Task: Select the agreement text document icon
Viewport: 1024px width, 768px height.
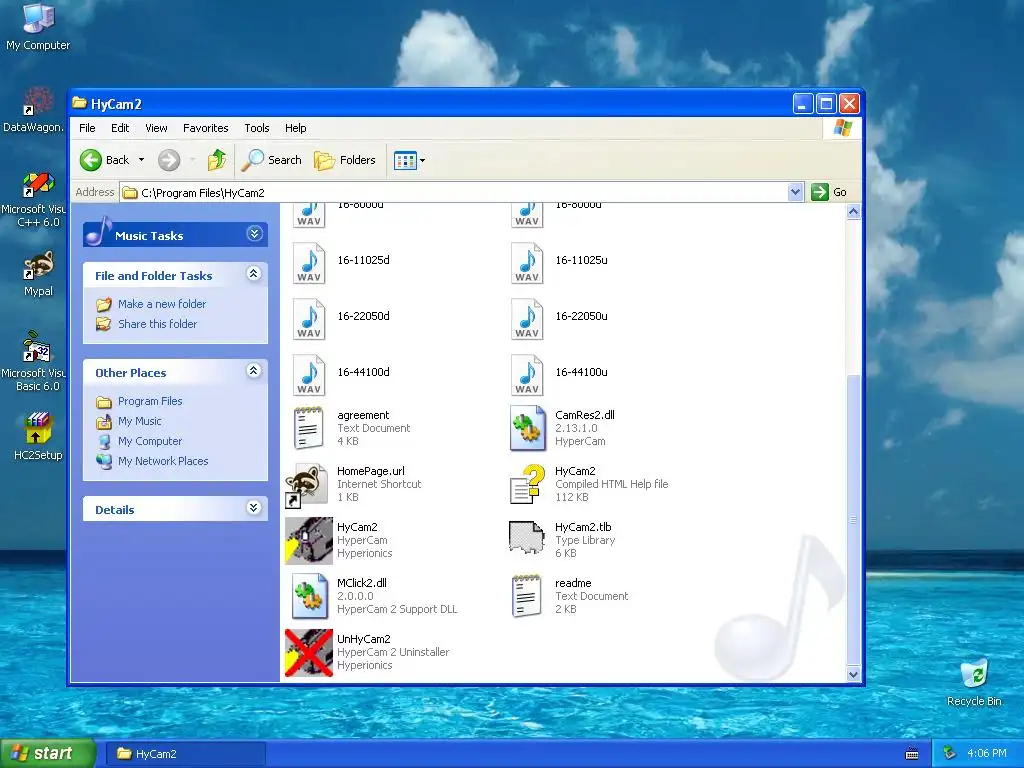Action: click(308, 428)
